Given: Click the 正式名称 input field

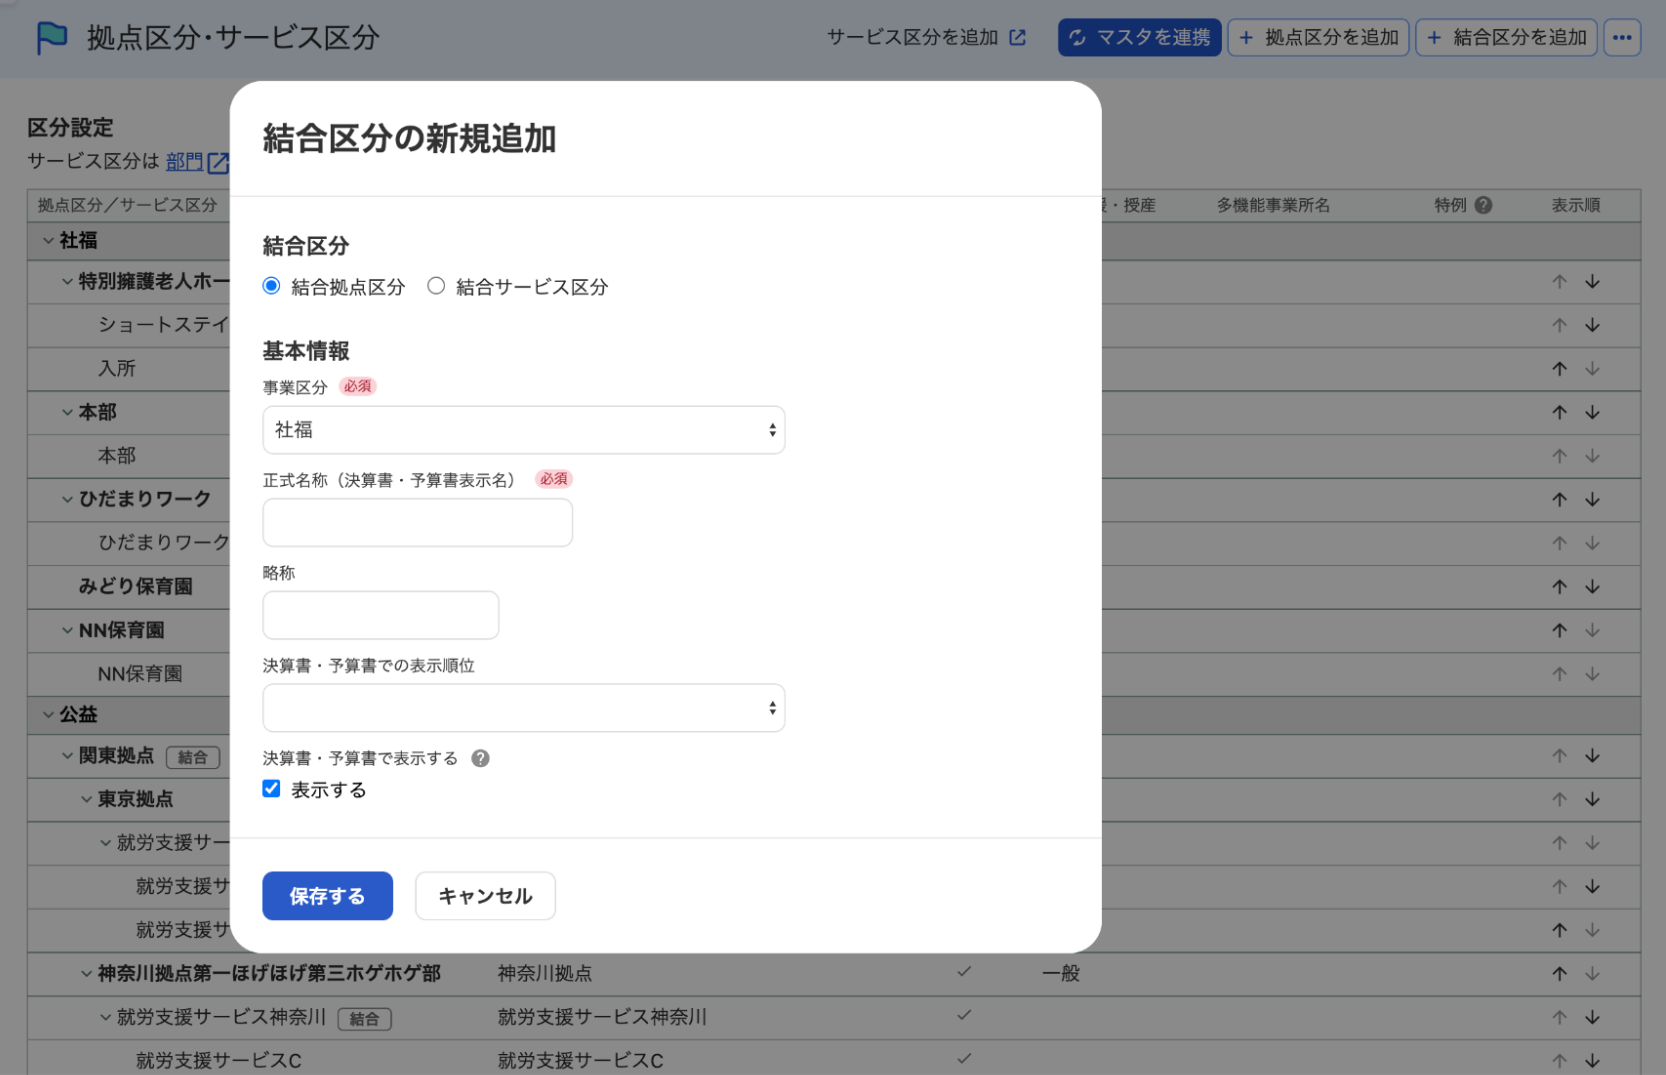Looking at the screenshot, I should pyautogui.click(x=418, y=522).
